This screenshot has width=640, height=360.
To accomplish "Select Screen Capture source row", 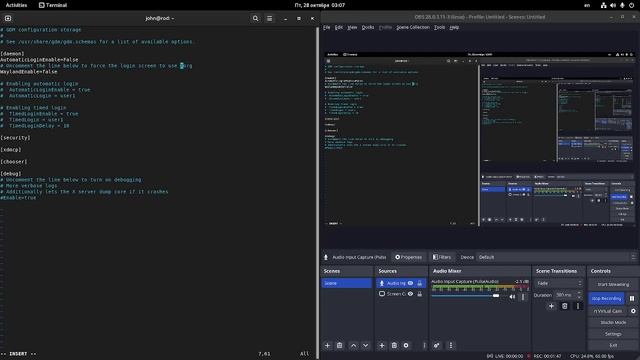I will click(401, 294).
